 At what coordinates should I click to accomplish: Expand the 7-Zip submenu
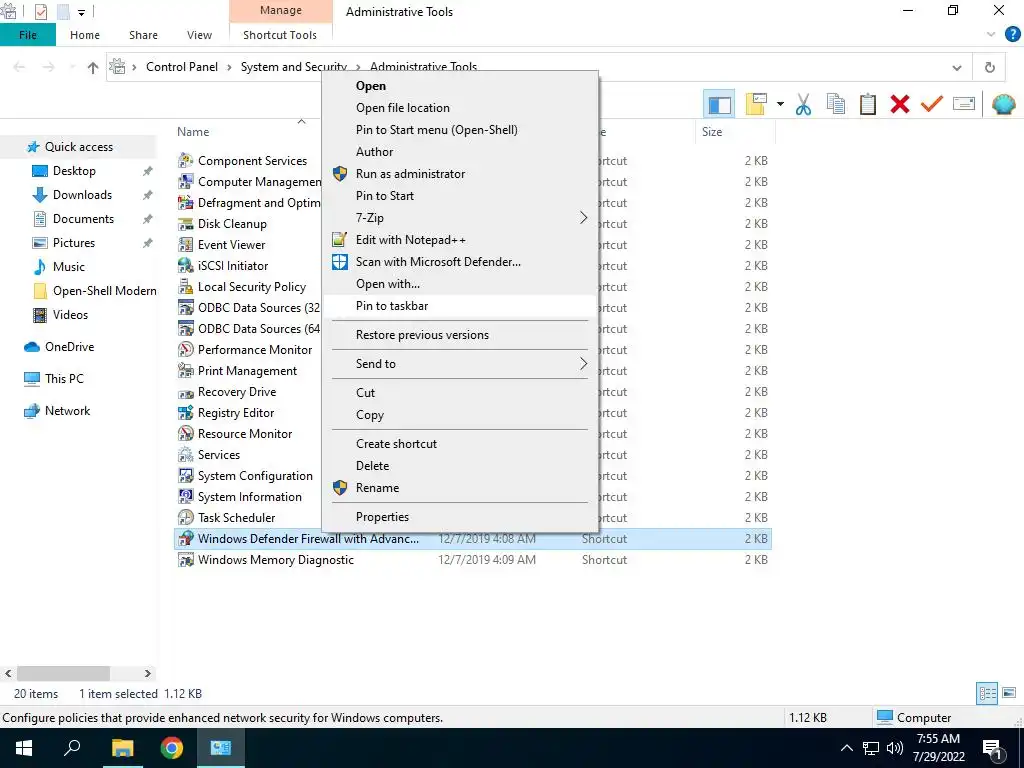(460, 217)
